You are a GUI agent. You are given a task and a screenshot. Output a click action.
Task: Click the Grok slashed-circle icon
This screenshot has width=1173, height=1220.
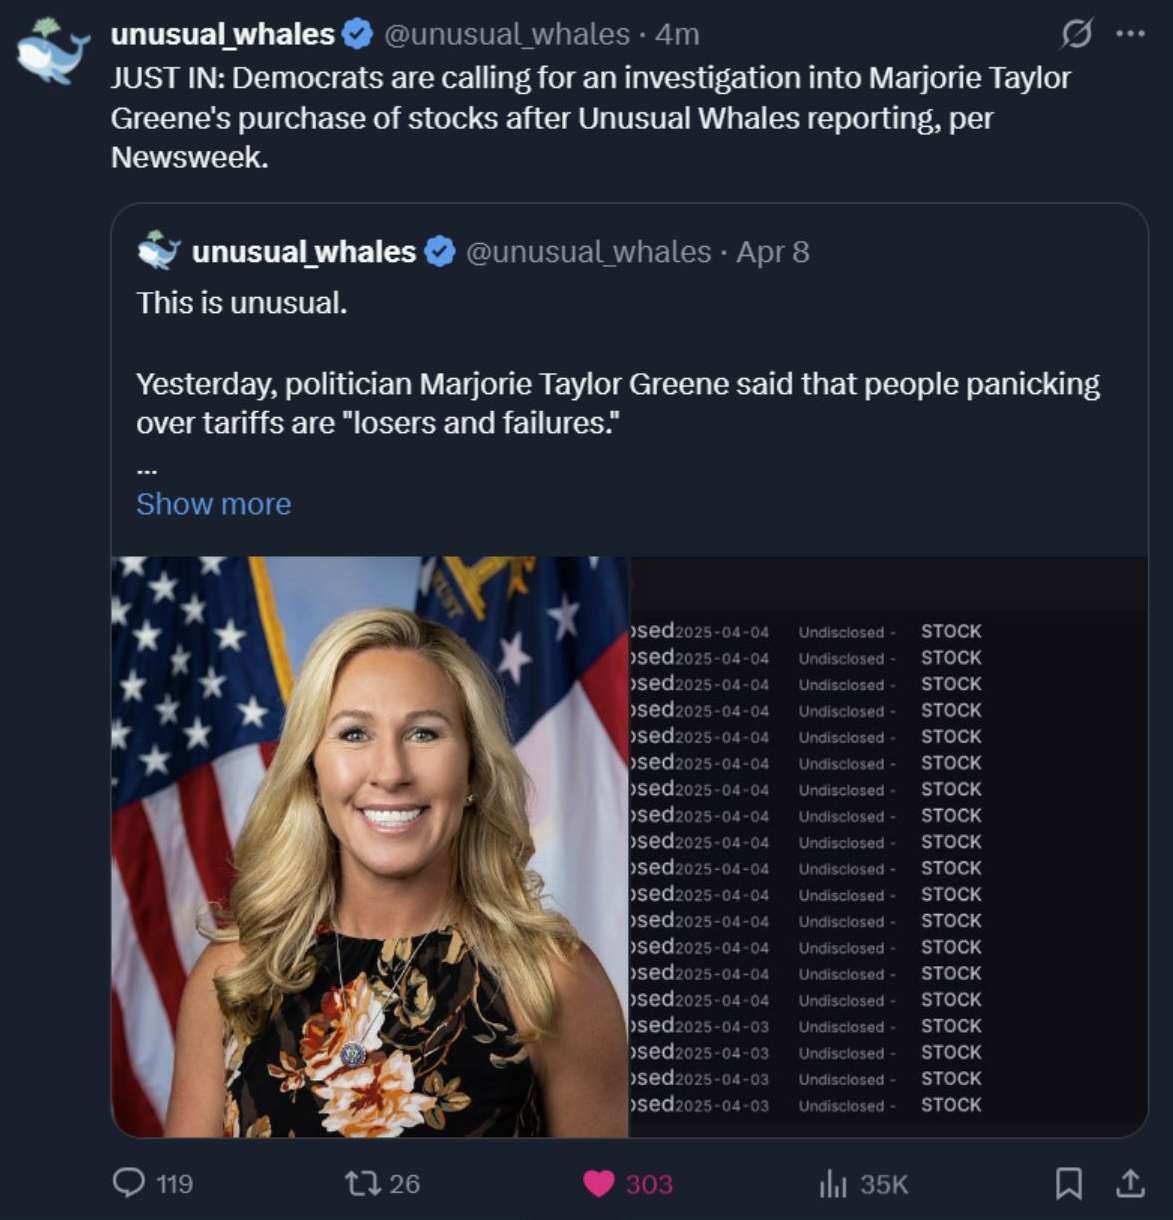[1076, 34]
